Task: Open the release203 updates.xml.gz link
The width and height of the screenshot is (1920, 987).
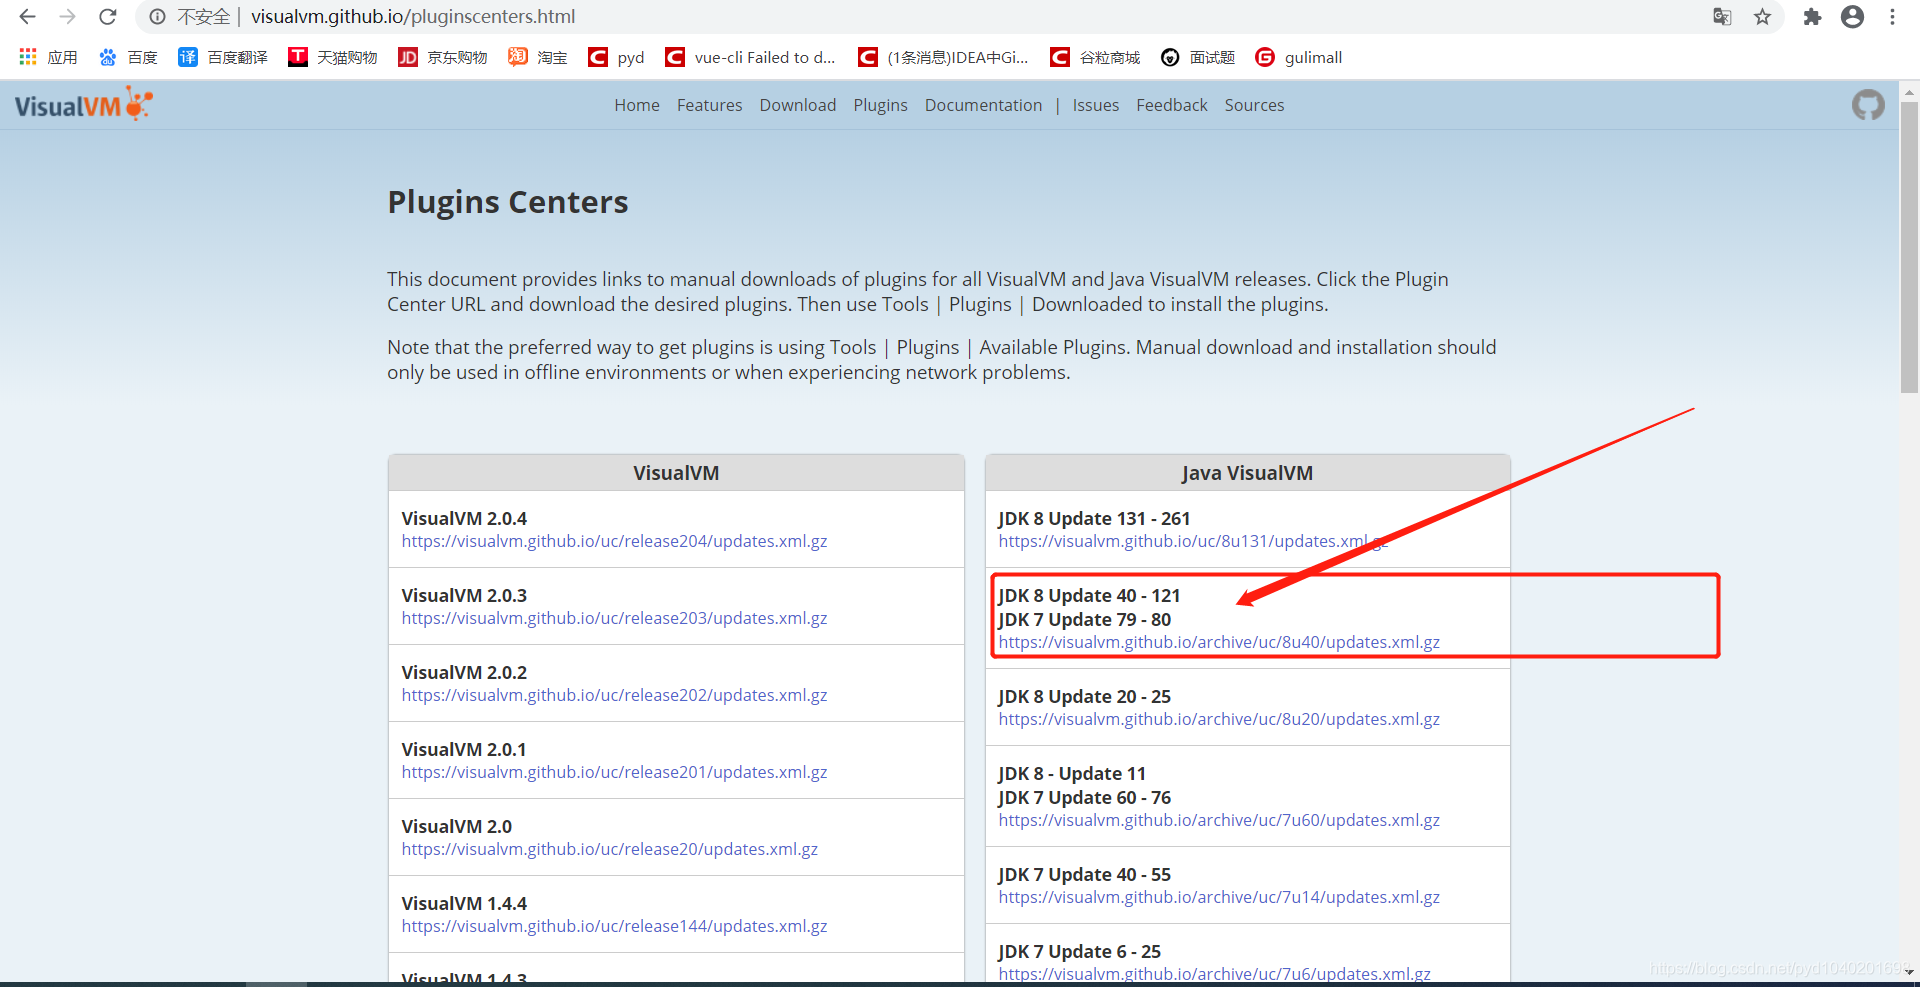Action: 614,618
